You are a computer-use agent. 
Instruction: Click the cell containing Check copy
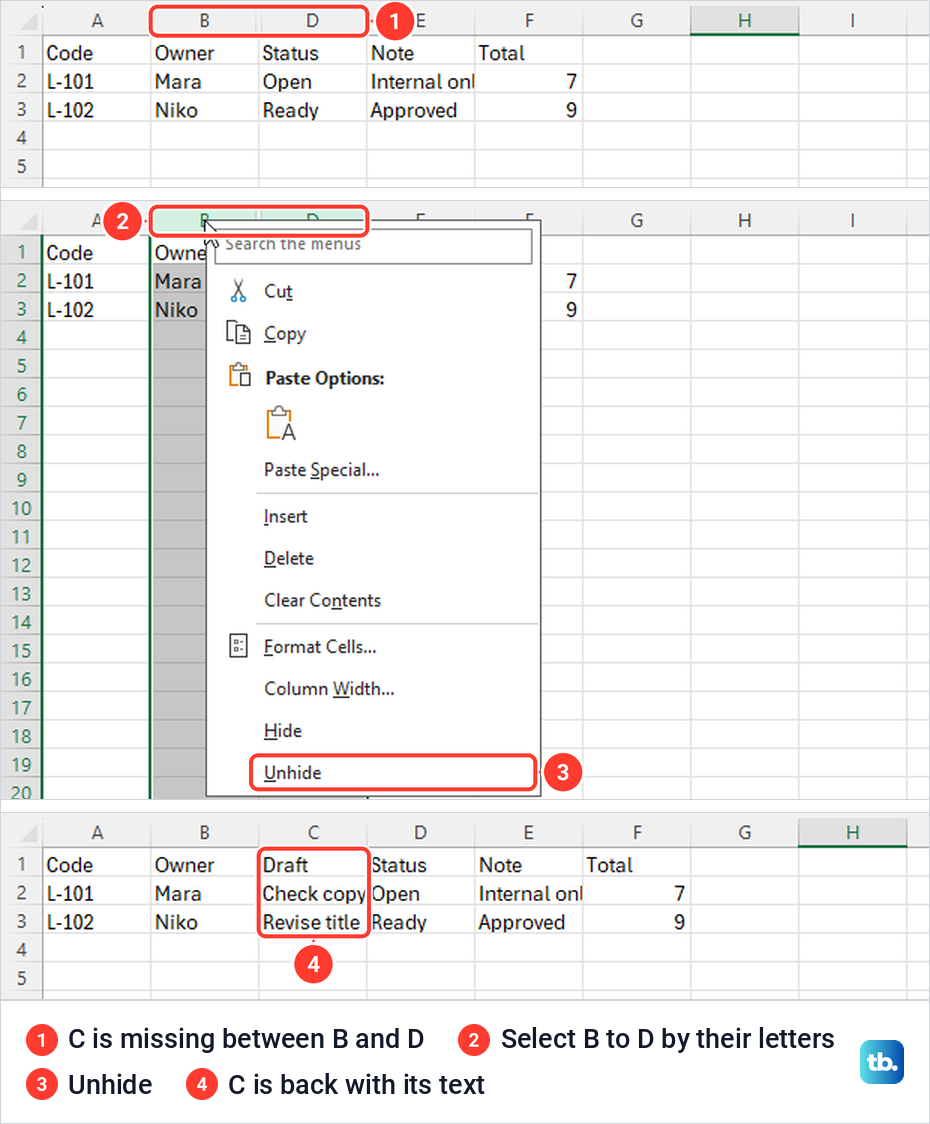tap(313, 894)
